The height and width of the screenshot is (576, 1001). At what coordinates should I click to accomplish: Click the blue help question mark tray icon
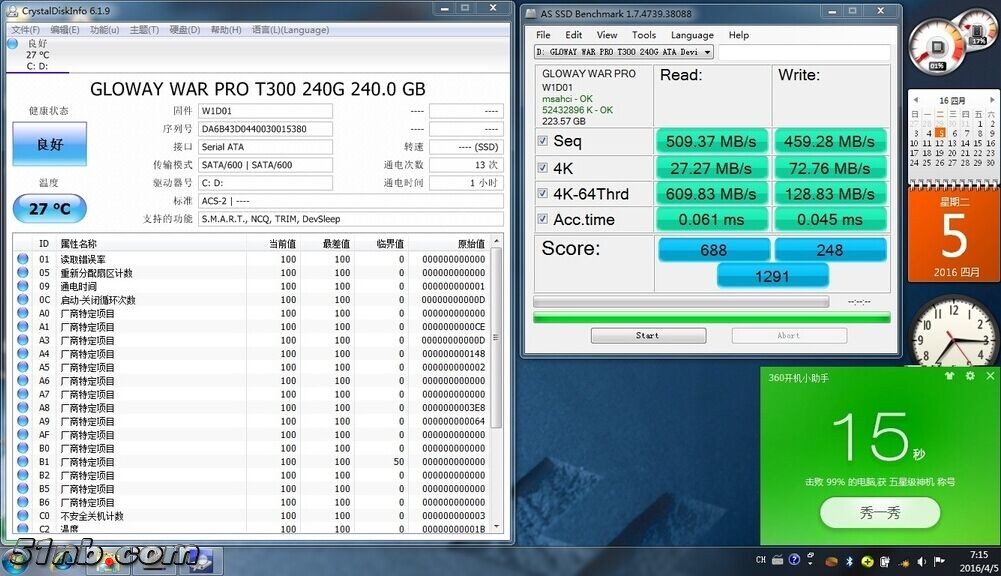click(794, 561)
